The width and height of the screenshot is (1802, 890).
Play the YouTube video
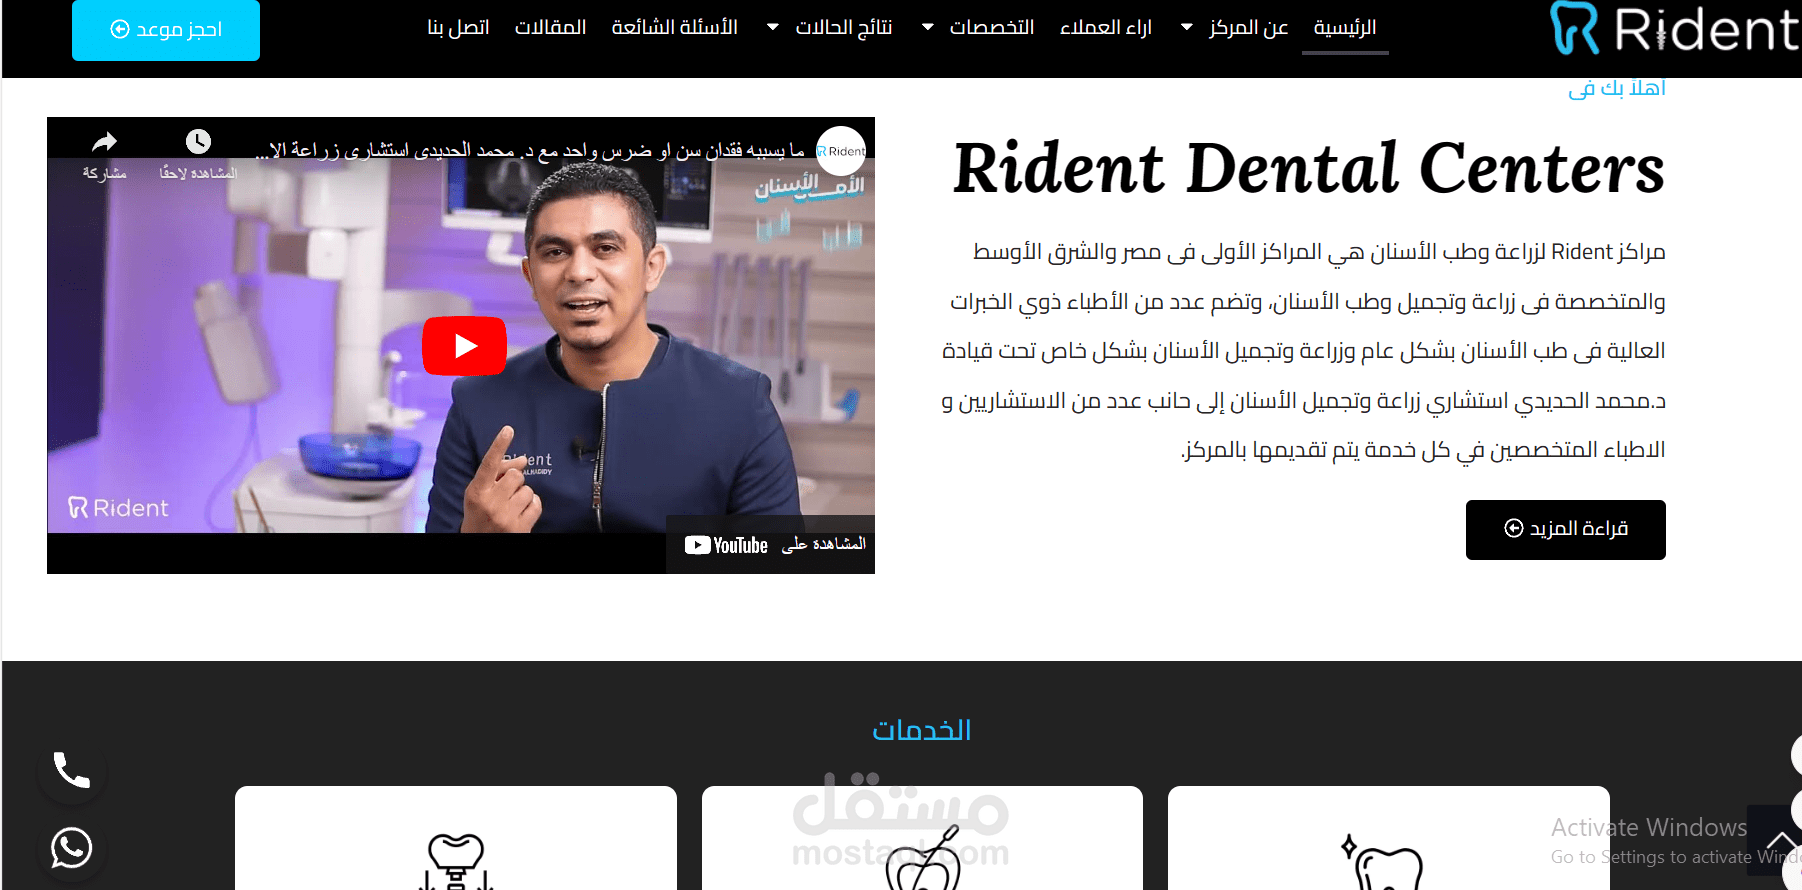[464, 346]
